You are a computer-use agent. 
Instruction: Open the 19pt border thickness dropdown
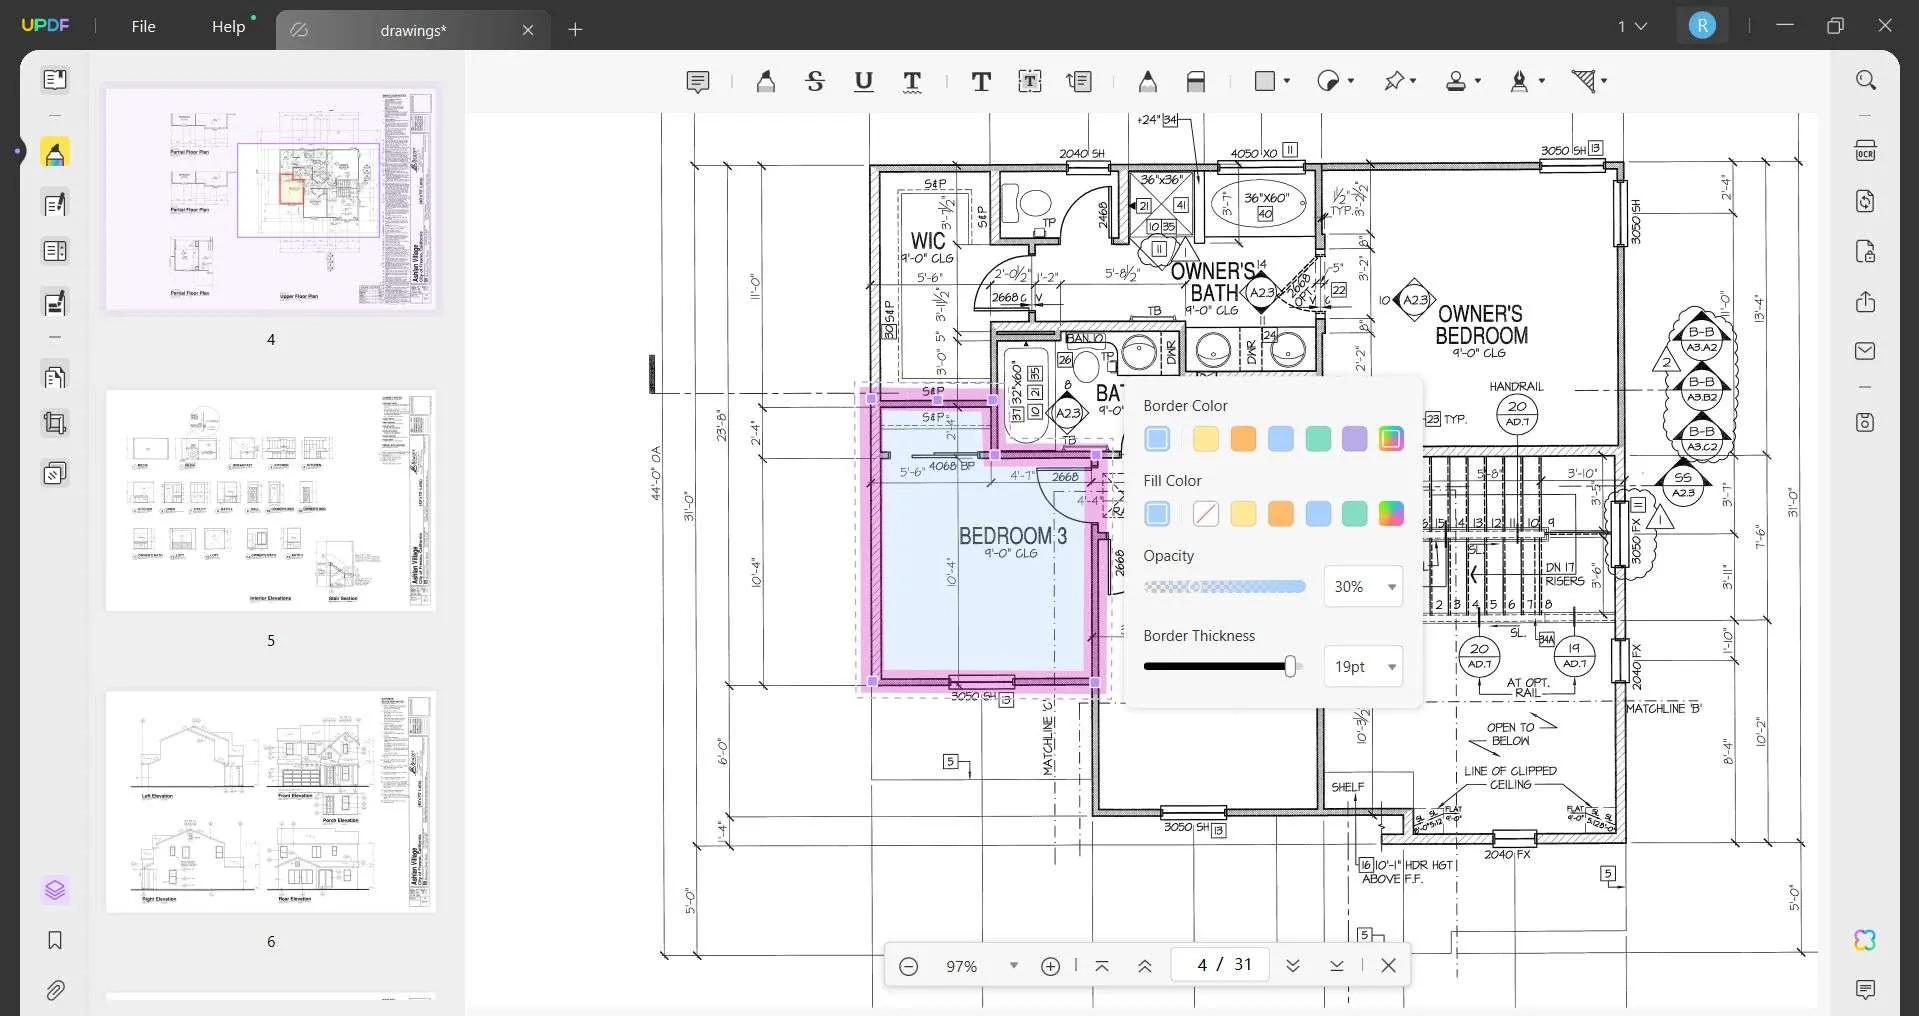click(x=1363, y=667)
